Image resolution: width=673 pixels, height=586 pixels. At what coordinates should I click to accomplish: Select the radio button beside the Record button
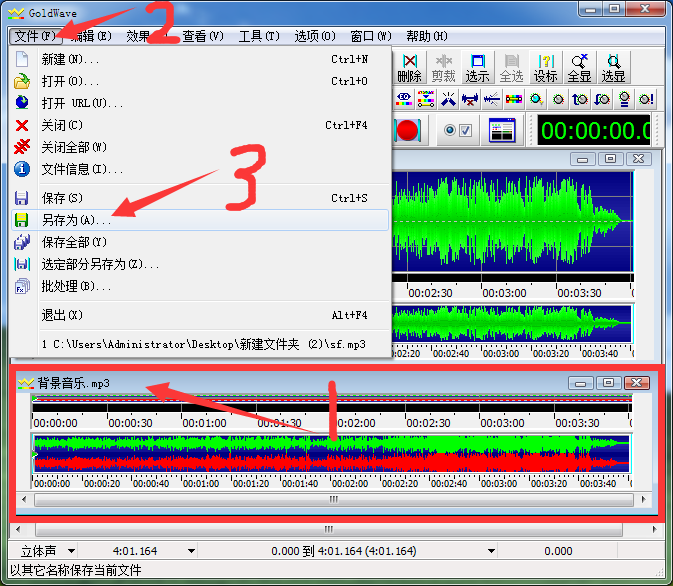[449, 130]
